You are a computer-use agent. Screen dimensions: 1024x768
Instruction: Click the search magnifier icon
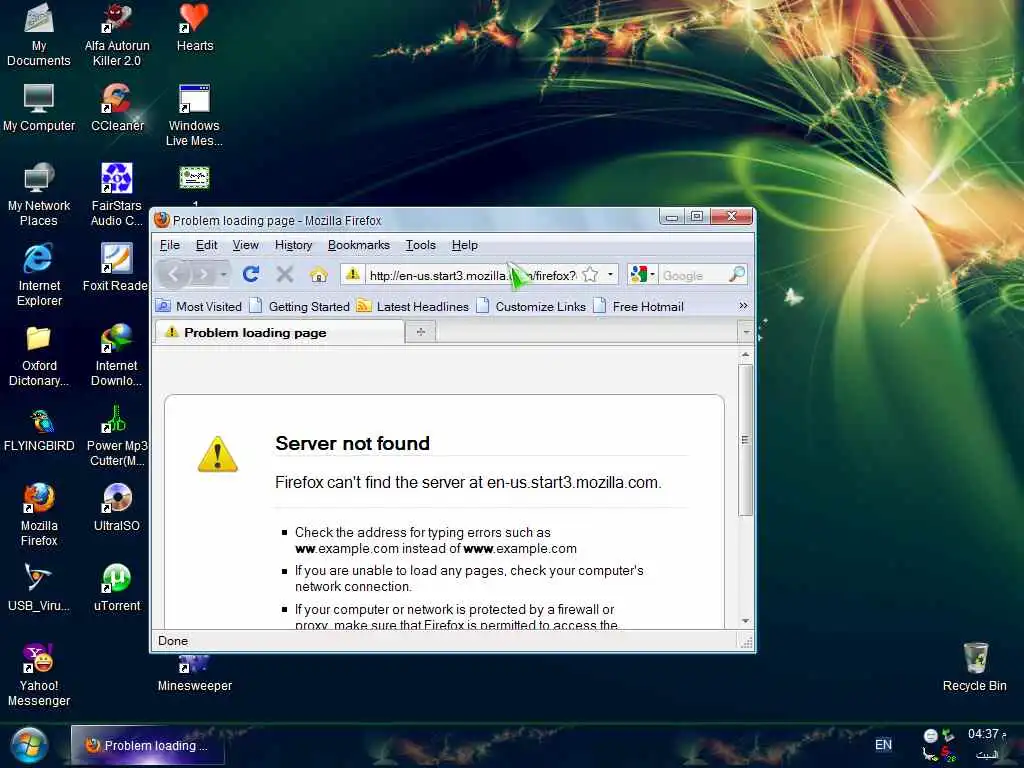[737, 275]
